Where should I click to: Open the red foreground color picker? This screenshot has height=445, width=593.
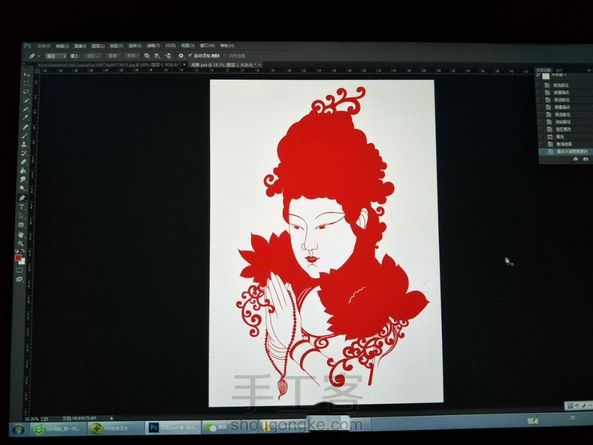18,258
